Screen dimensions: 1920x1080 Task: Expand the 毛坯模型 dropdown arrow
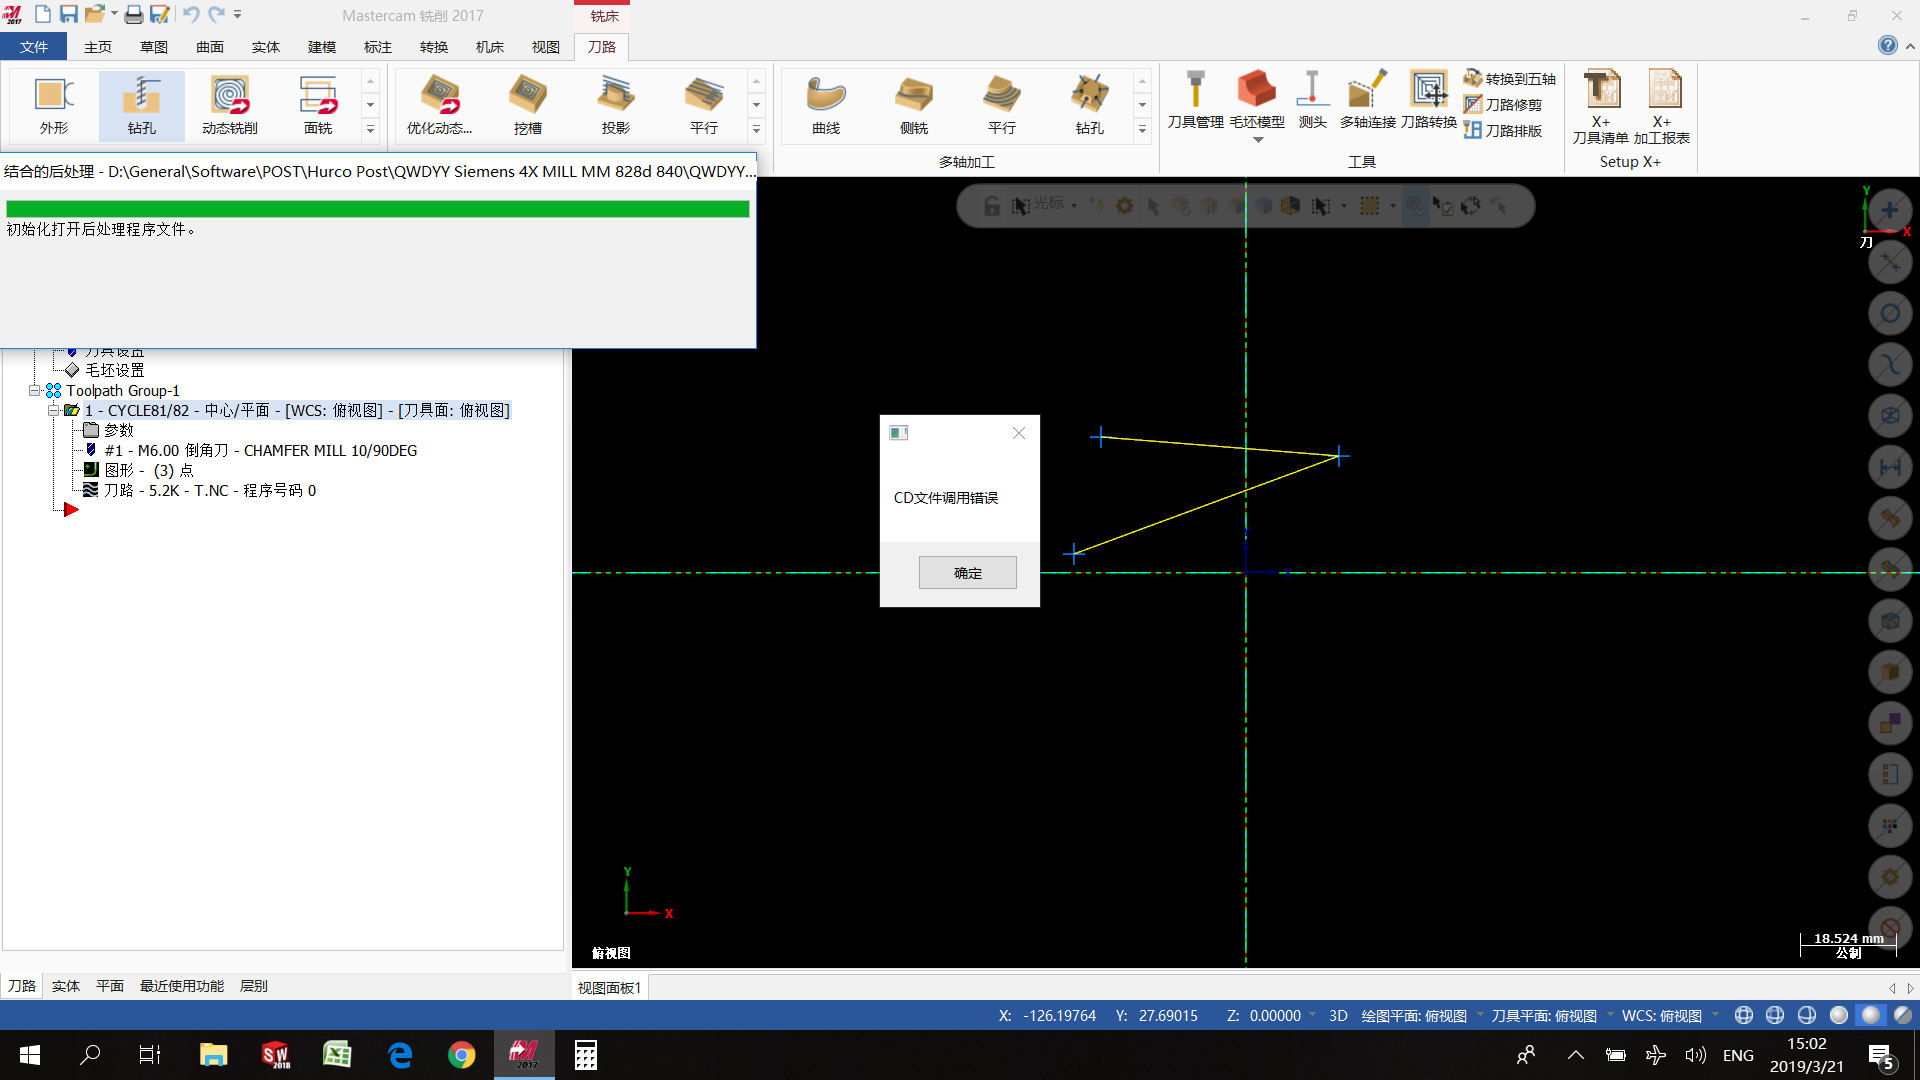tap(1258, 140)
